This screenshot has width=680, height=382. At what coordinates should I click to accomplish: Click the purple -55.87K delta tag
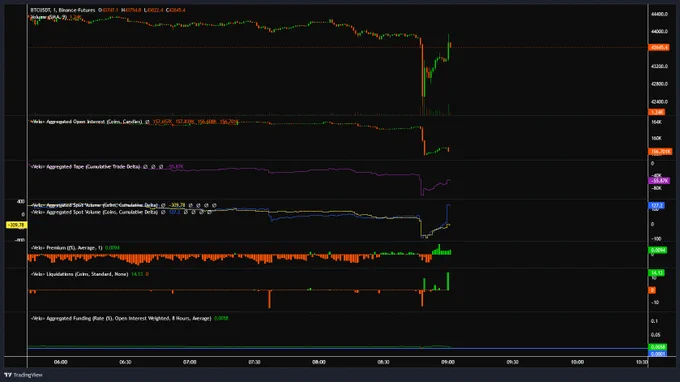659,181
